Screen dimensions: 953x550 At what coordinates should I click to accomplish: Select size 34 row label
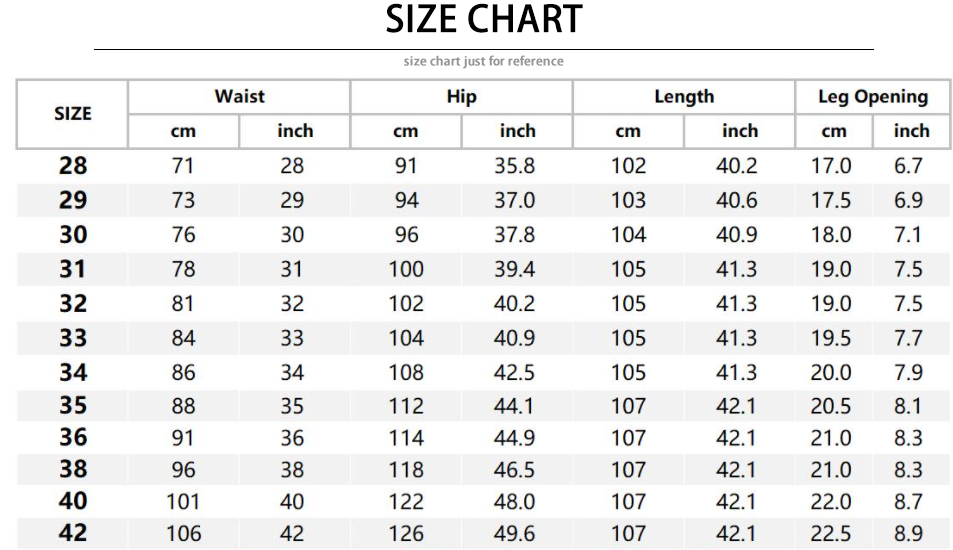(73, 372)
